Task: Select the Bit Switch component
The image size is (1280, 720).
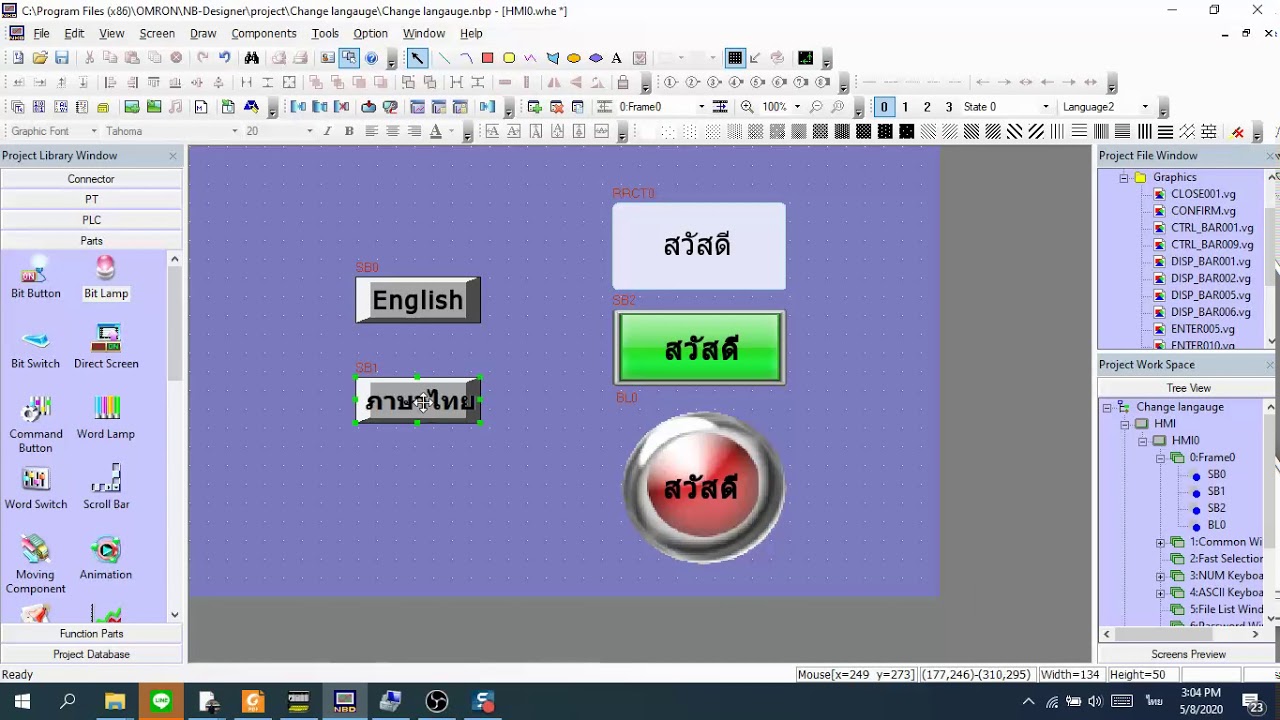Action: 36,348
